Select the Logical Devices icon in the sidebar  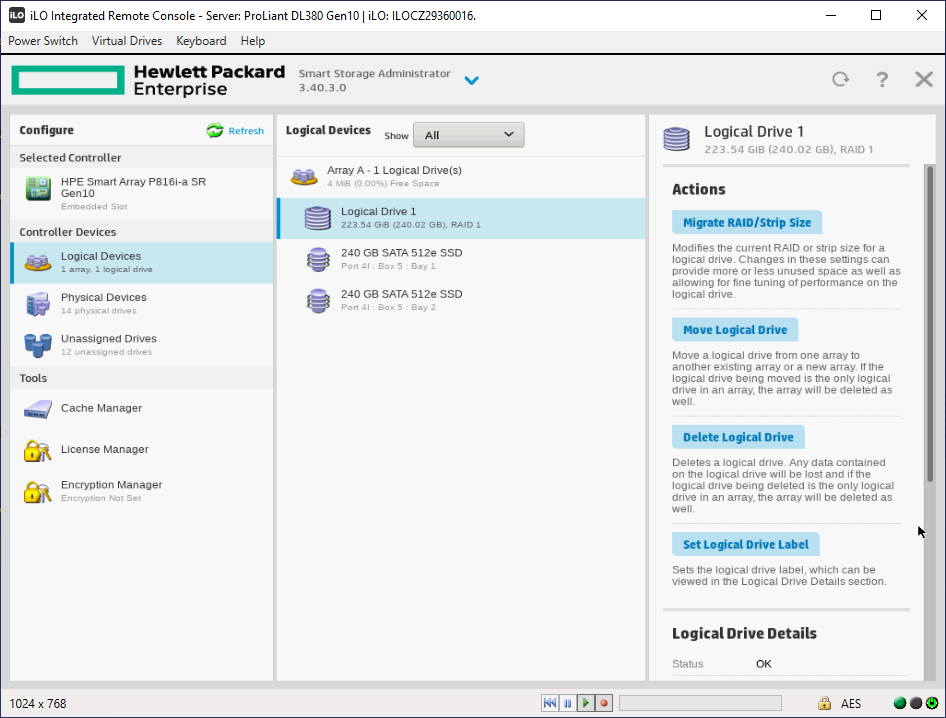tap(37, 262)
